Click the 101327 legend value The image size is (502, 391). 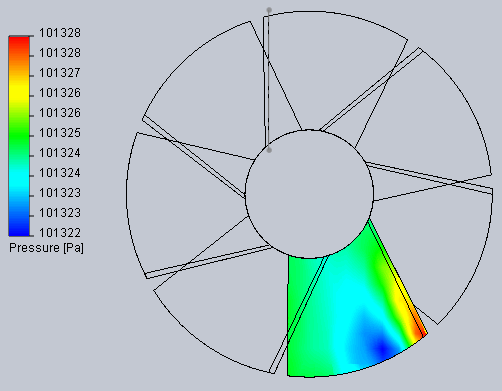(60, 73)
